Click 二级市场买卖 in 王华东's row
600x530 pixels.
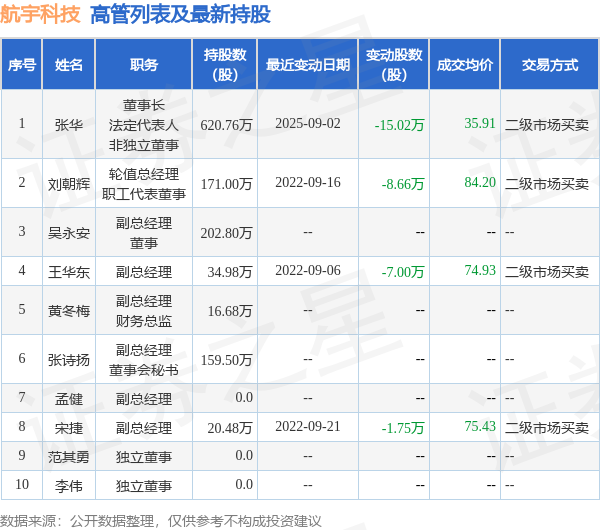click(x=547, y=272)
